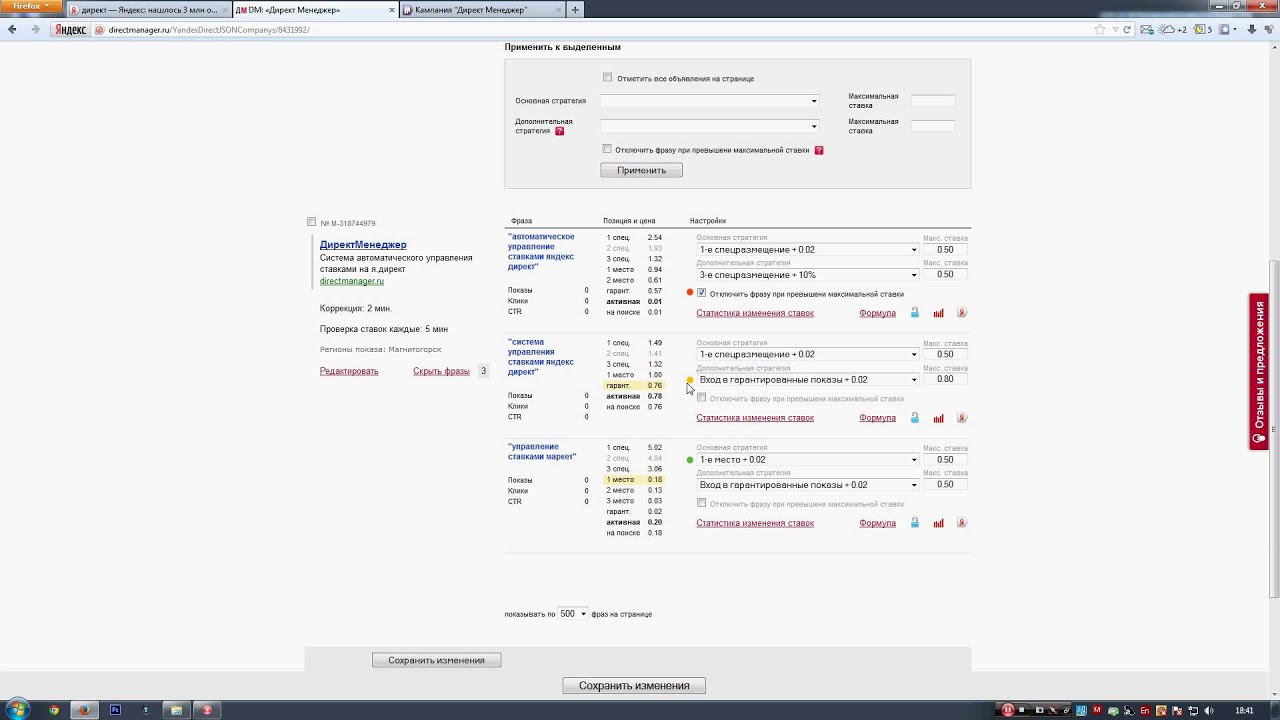
Task: Open main strategy dropdown for 'система управления' phrase
Action: [808, 355]
